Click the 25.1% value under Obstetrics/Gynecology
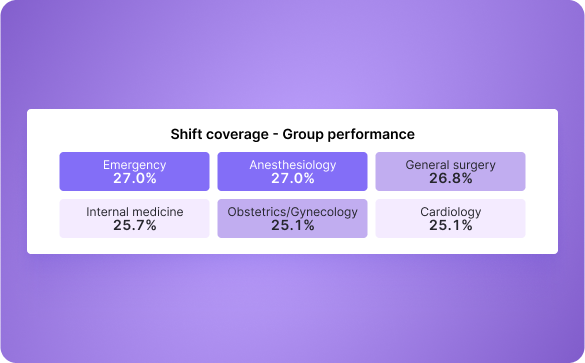 tap(292, 225)
